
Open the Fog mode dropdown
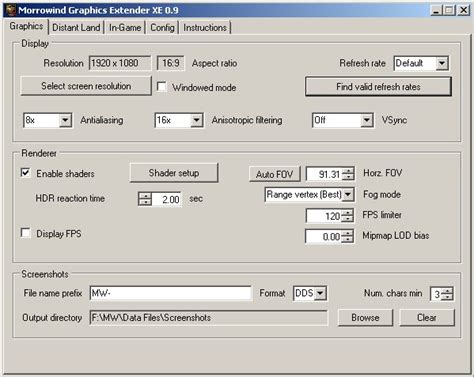(x=348, y=194)
